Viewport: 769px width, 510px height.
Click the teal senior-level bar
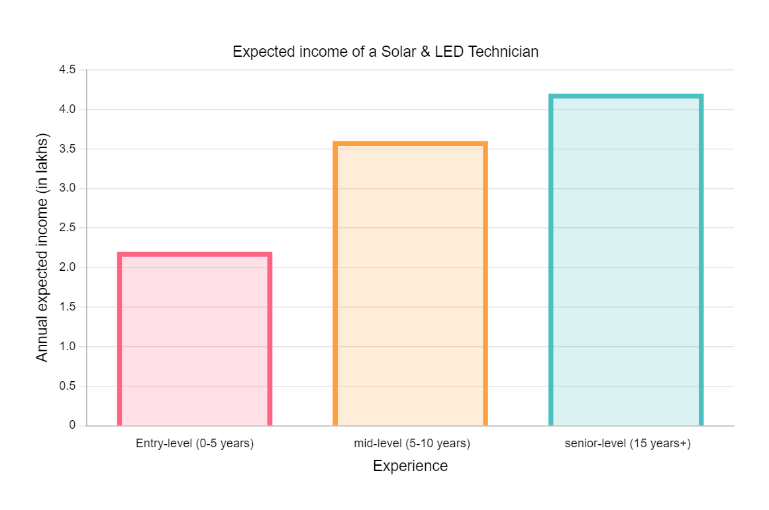(x=626, y=260)
